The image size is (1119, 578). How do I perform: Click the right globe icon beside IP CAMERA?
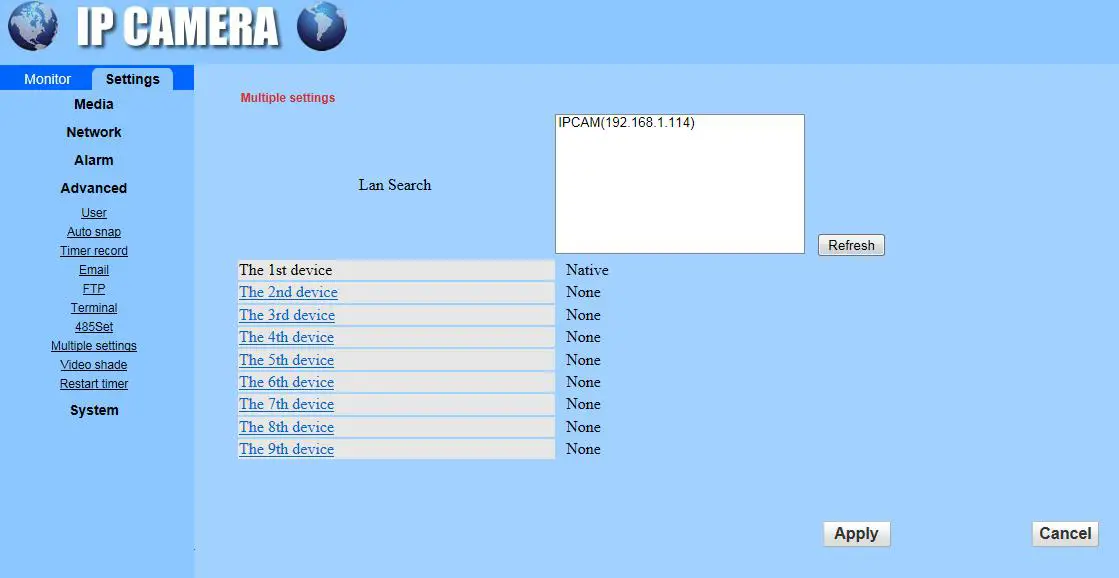pyautogui.click(x=320, y=28)
